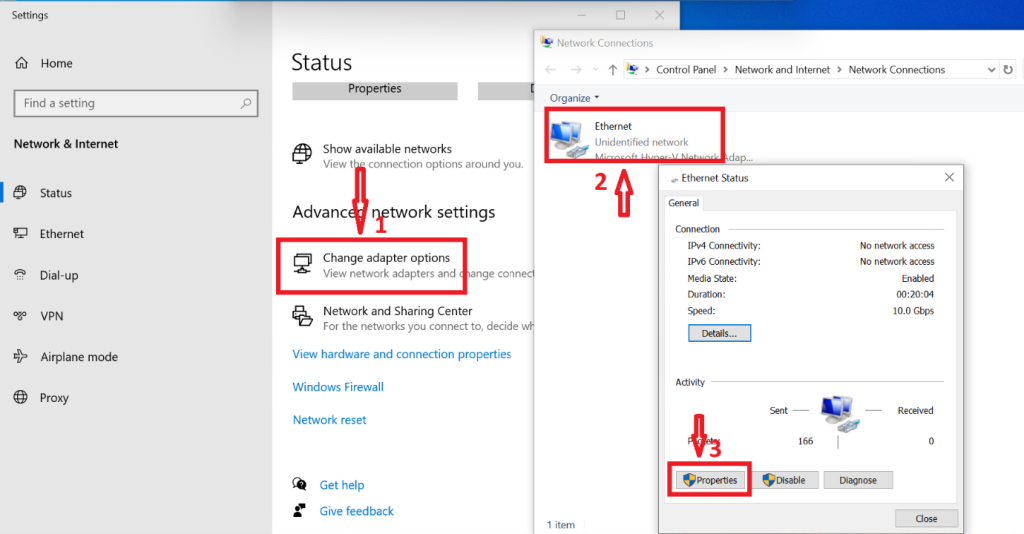Open Ethernet Properties button

coord(709,480)
